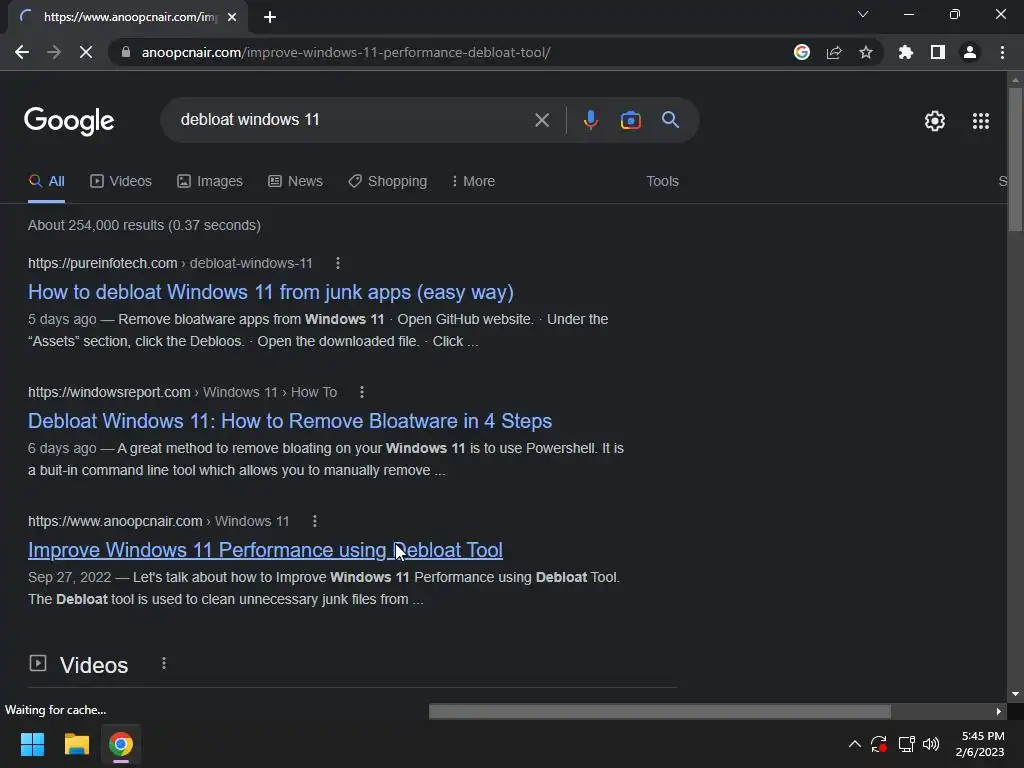Click the scroll right arrow
This screenshot has height=768, width=1024.
[x=999, y=711]
